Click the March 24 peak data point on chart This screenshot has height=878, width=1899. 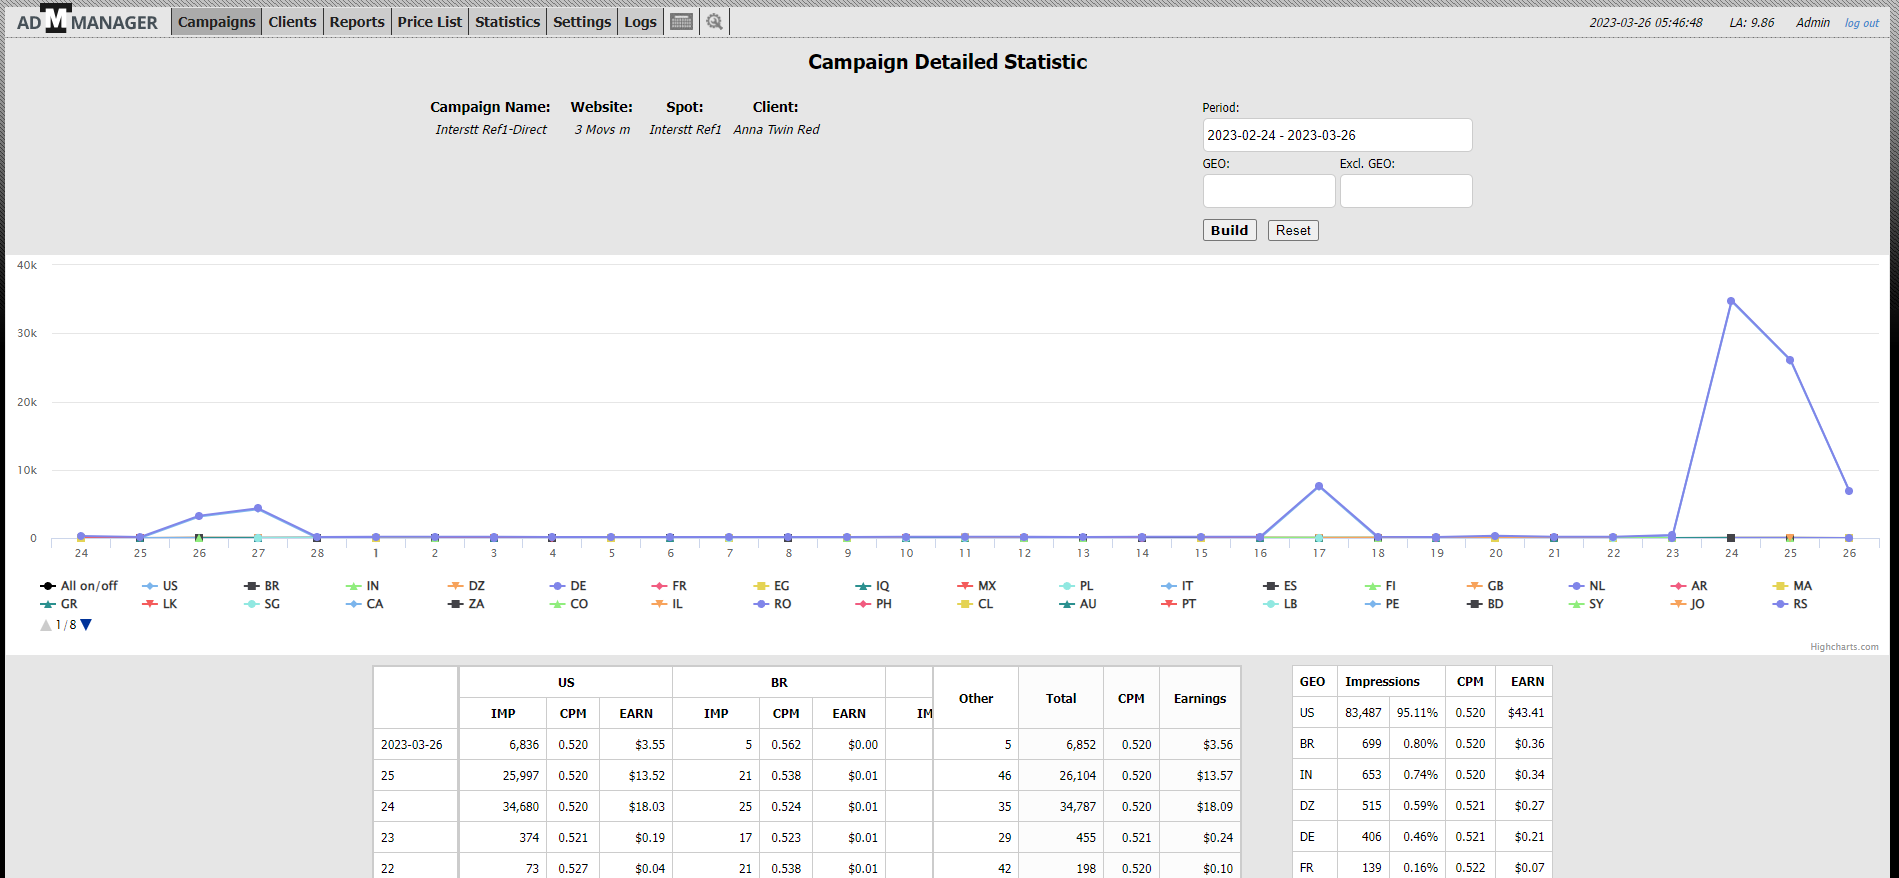point(1731,301)
